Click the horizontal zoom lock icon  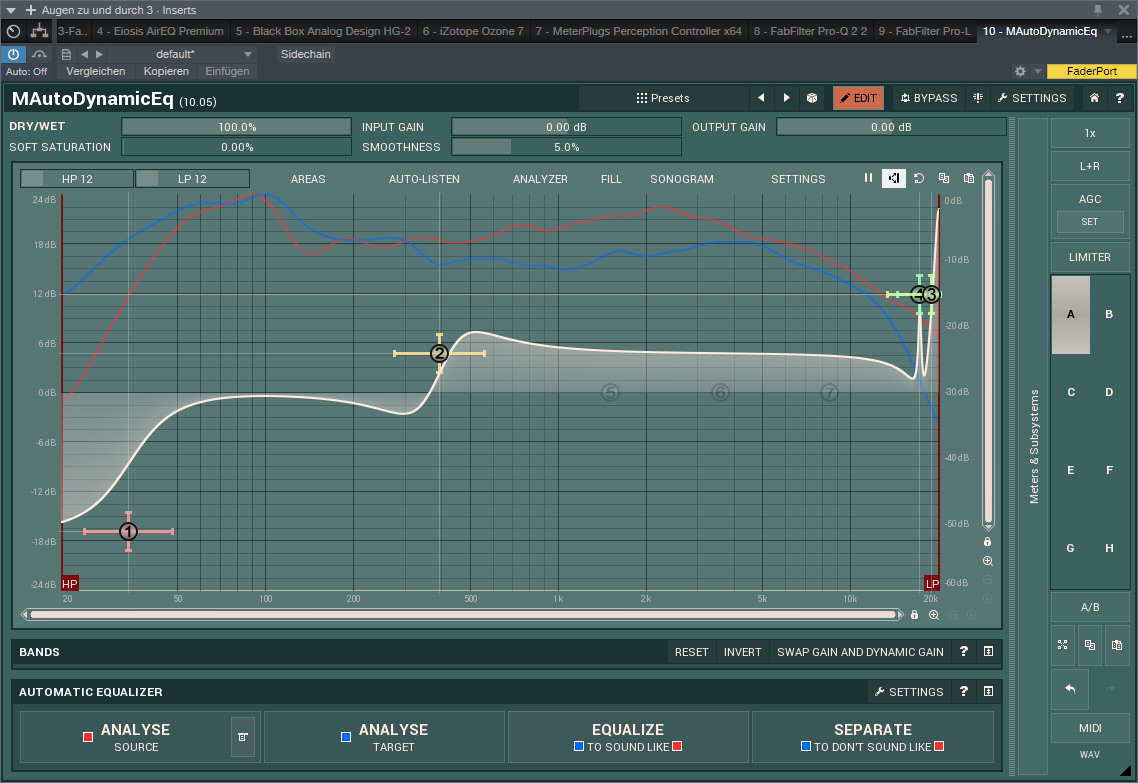(x=914, y=615)
